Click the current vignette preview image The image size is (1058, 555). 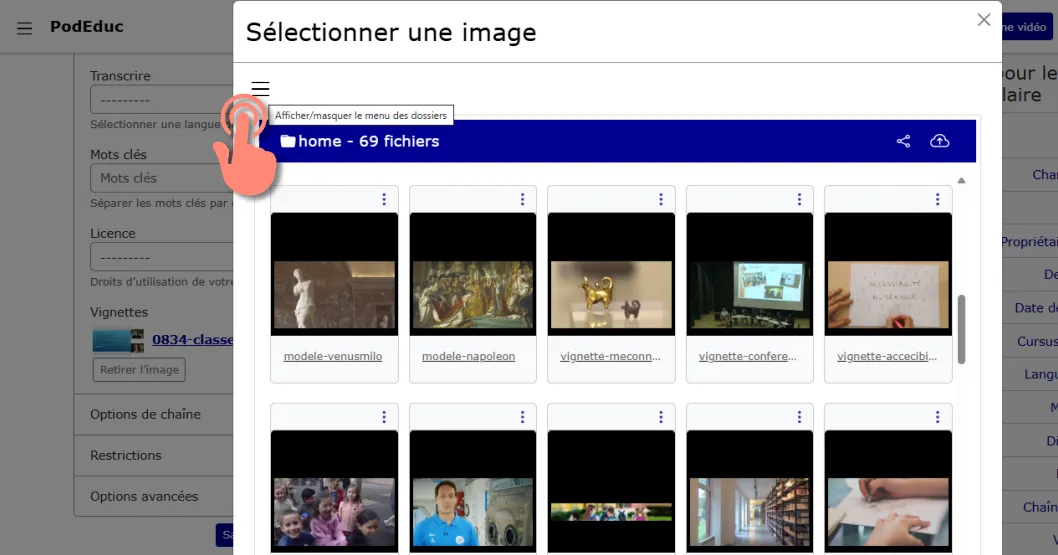coord(118,341)
